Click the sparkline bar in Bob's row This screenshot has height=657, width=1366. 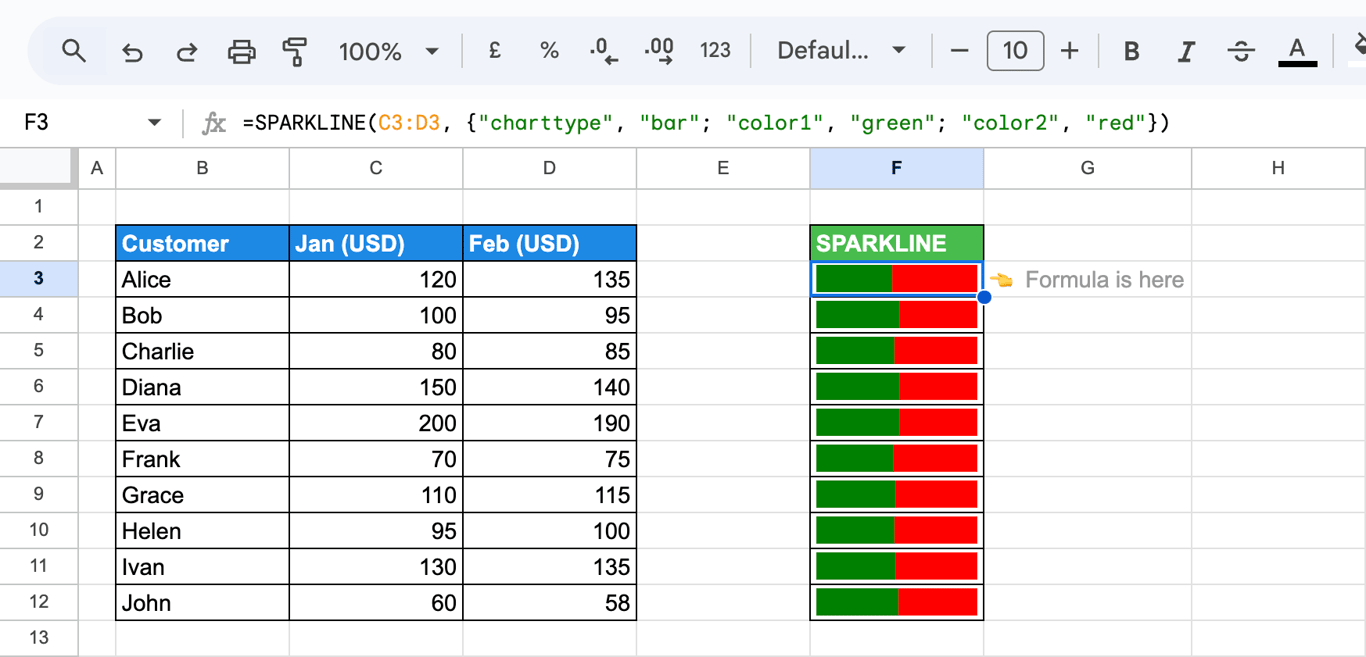pos(896,315)
